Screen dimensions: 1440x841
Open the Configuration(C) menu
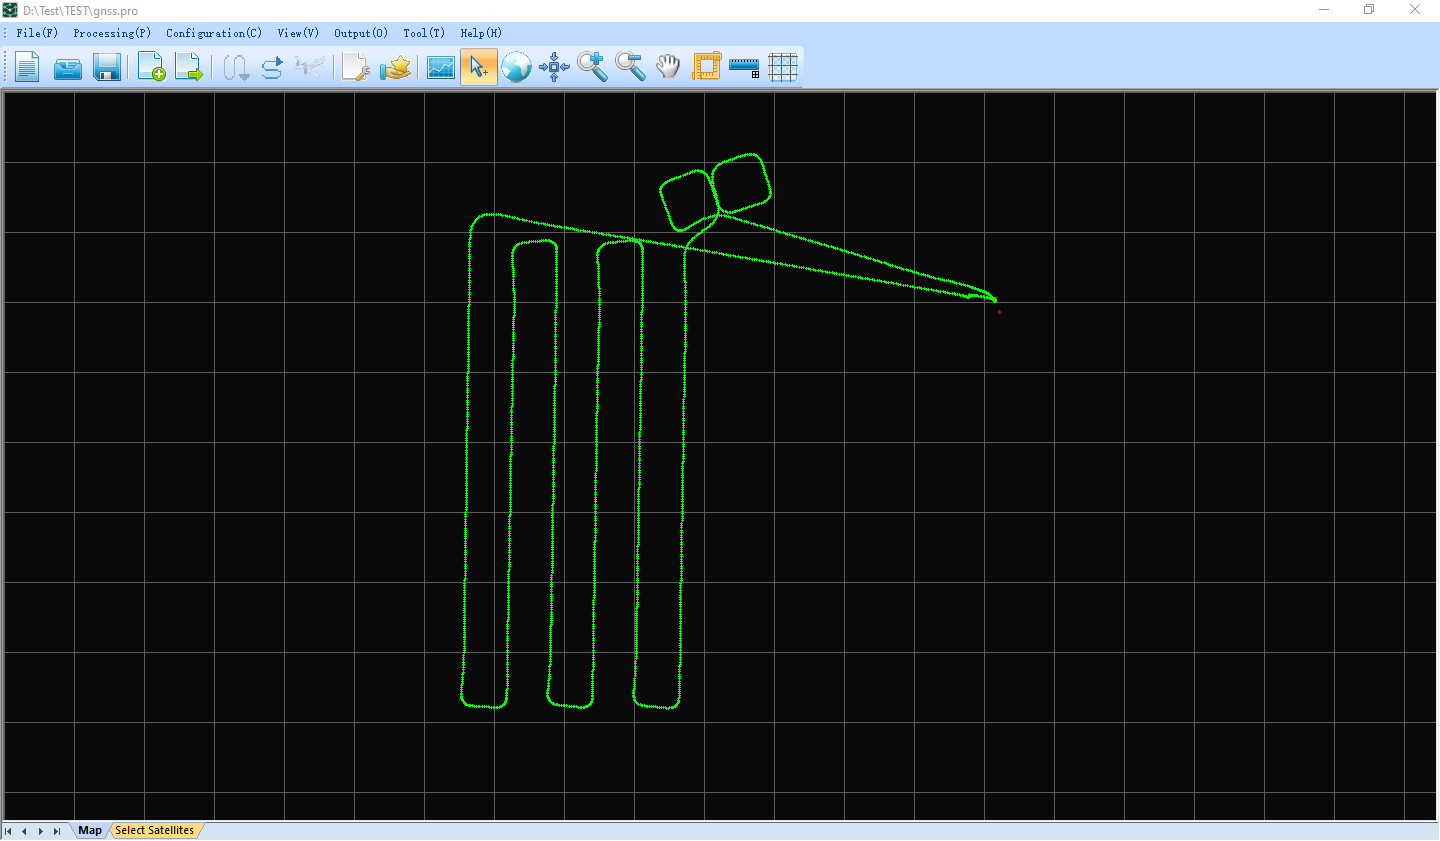214,33
